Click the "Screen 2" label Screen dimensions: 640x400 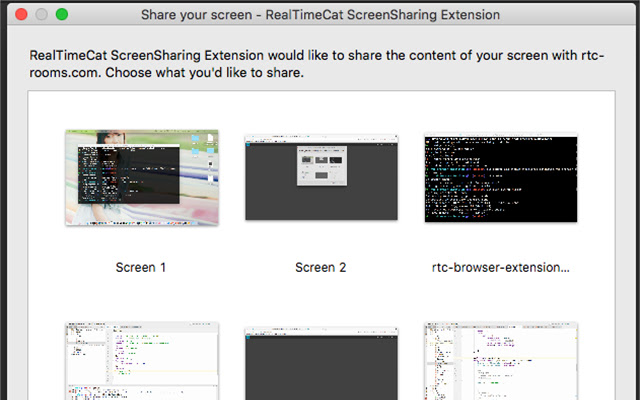(321, 267)
